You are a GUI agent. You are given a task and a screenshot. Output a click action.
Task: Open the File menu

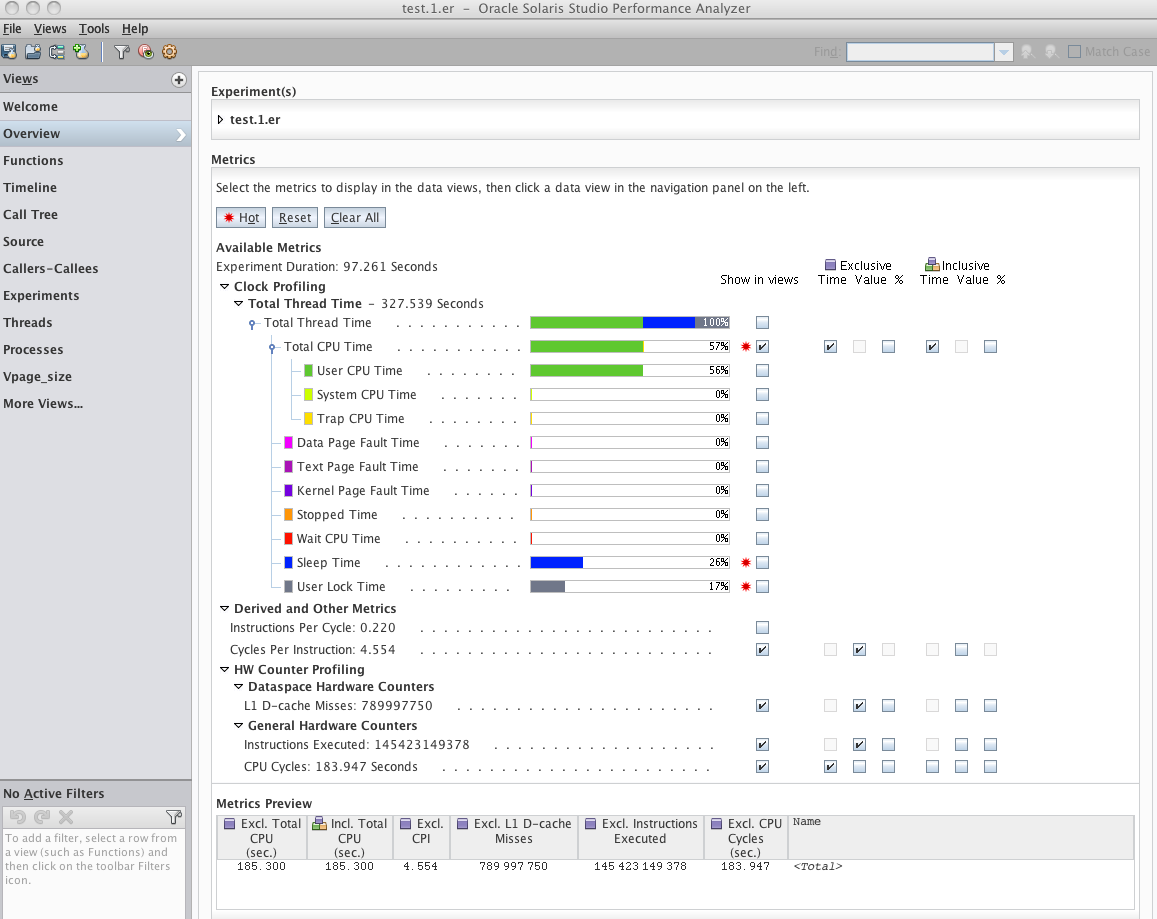point(12,29)
